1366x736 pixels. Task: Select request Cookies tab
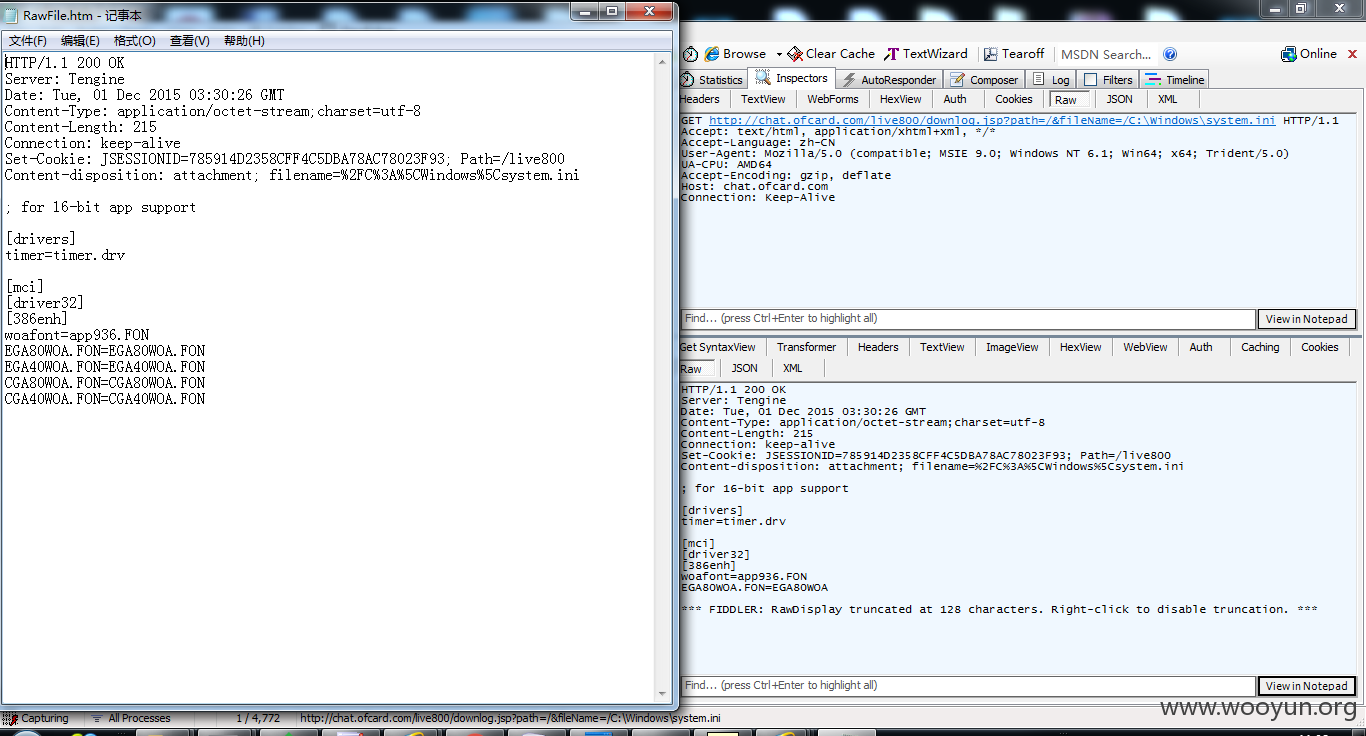1014,99
